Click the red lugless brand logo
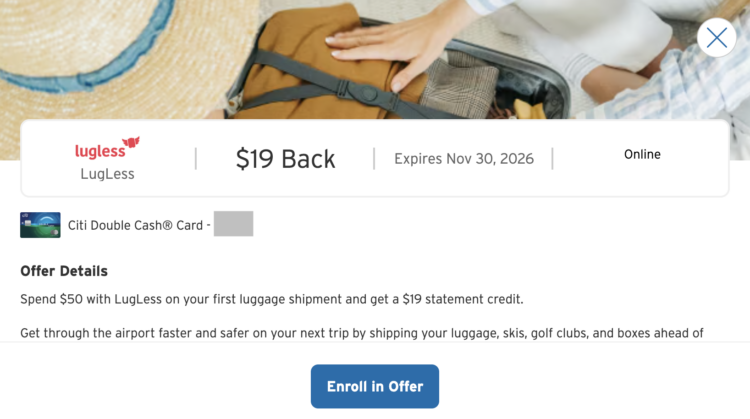The image size is (750, 419). [x=107, y=147]
